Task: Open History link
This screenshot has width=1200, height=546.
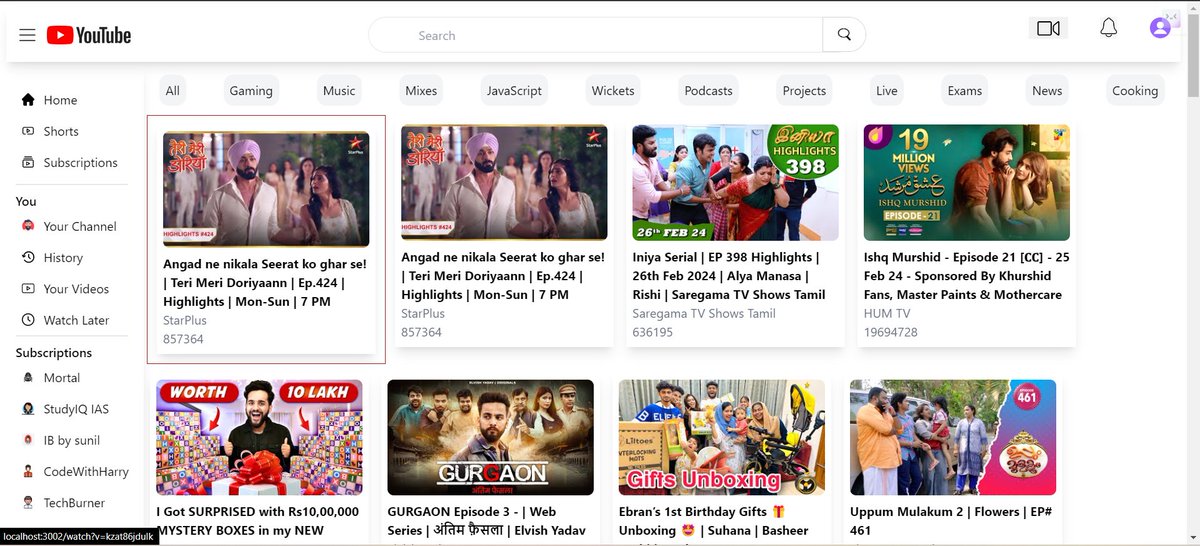Action: [63, 257]
